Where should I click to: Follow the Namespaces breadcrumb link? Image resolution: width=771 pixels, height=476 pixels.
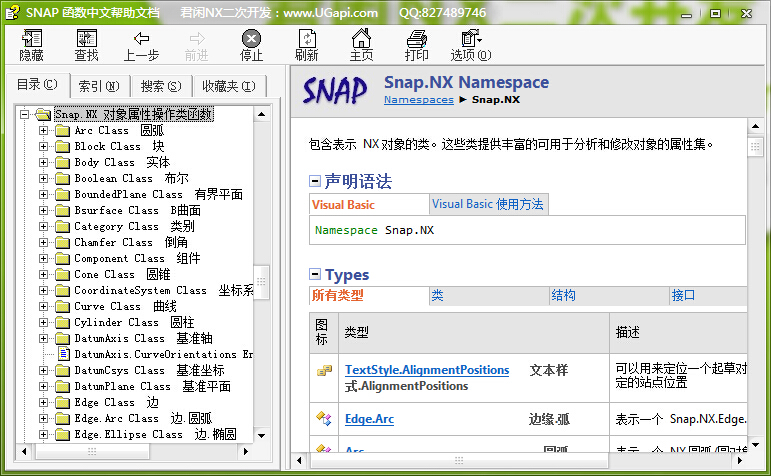[418, 100]
